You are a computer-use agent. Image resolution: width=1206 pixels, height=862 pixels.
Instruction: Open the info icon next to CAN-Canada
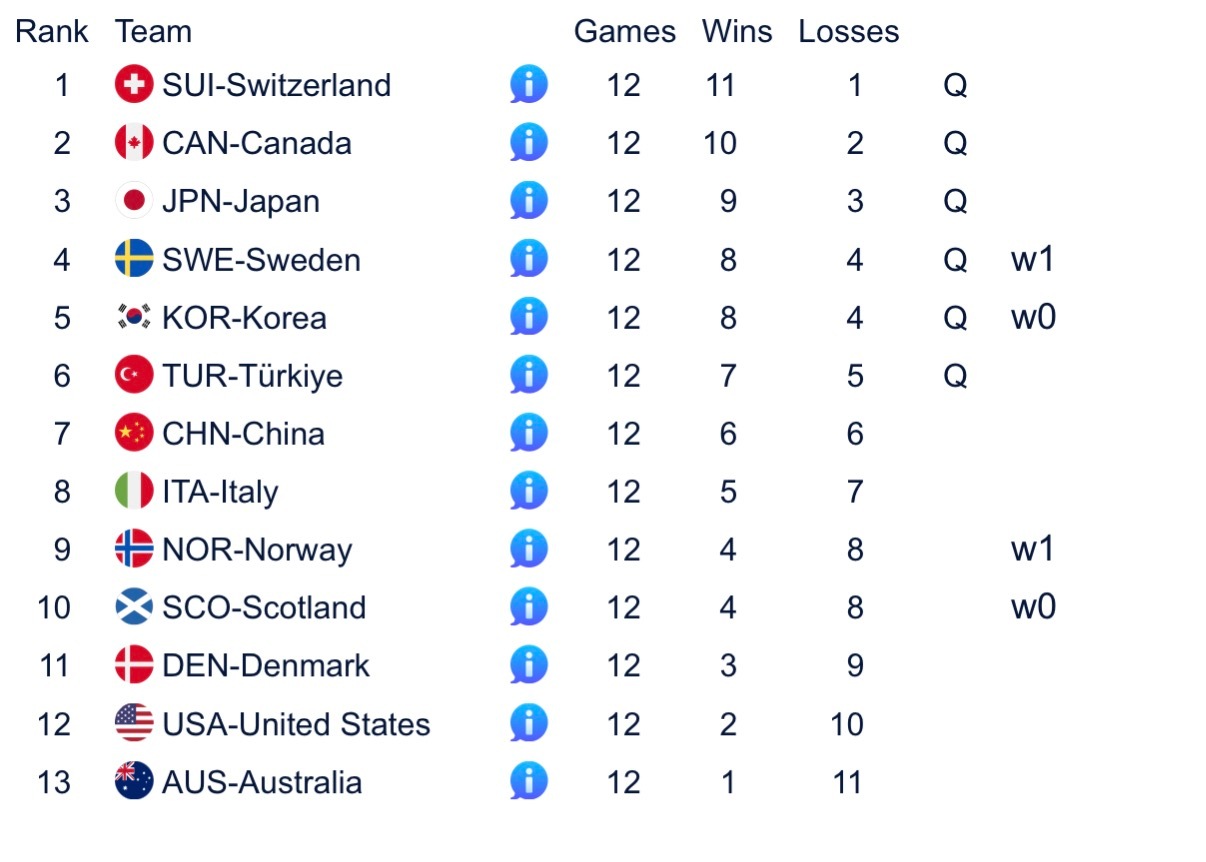coord(529,143)
